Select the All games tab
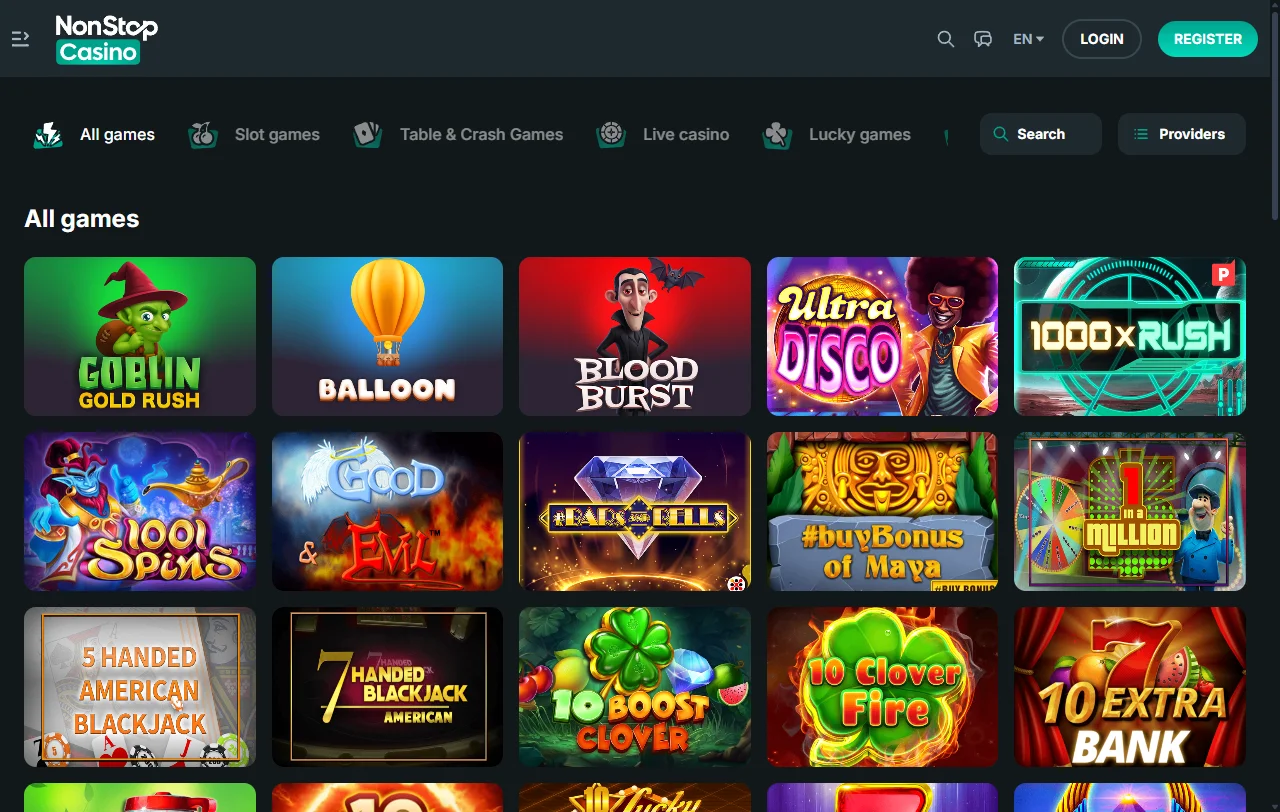The width and height of the screenshot is (1280, 812). 94,134
